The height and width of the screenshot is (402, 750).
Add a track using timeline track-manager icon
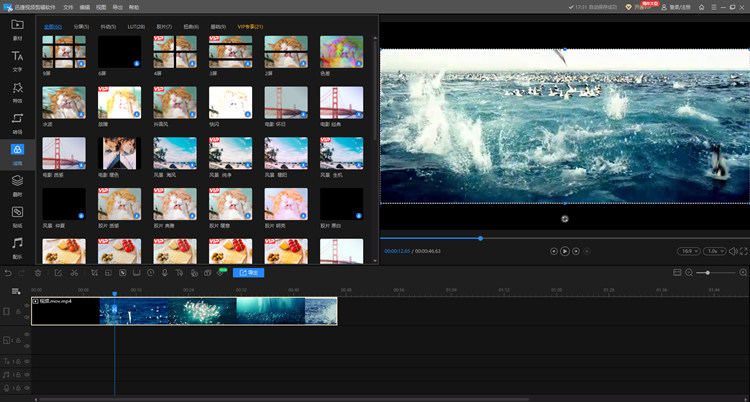pyautogui.click(x=16, y=291)
